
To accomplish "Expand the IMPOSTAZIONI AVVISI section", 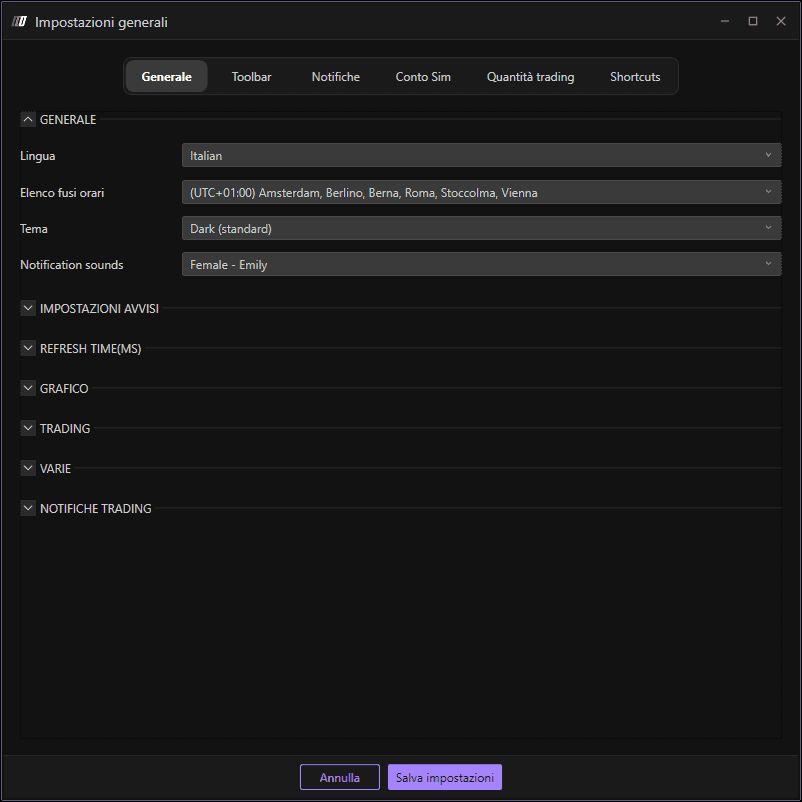I will 28,308.
